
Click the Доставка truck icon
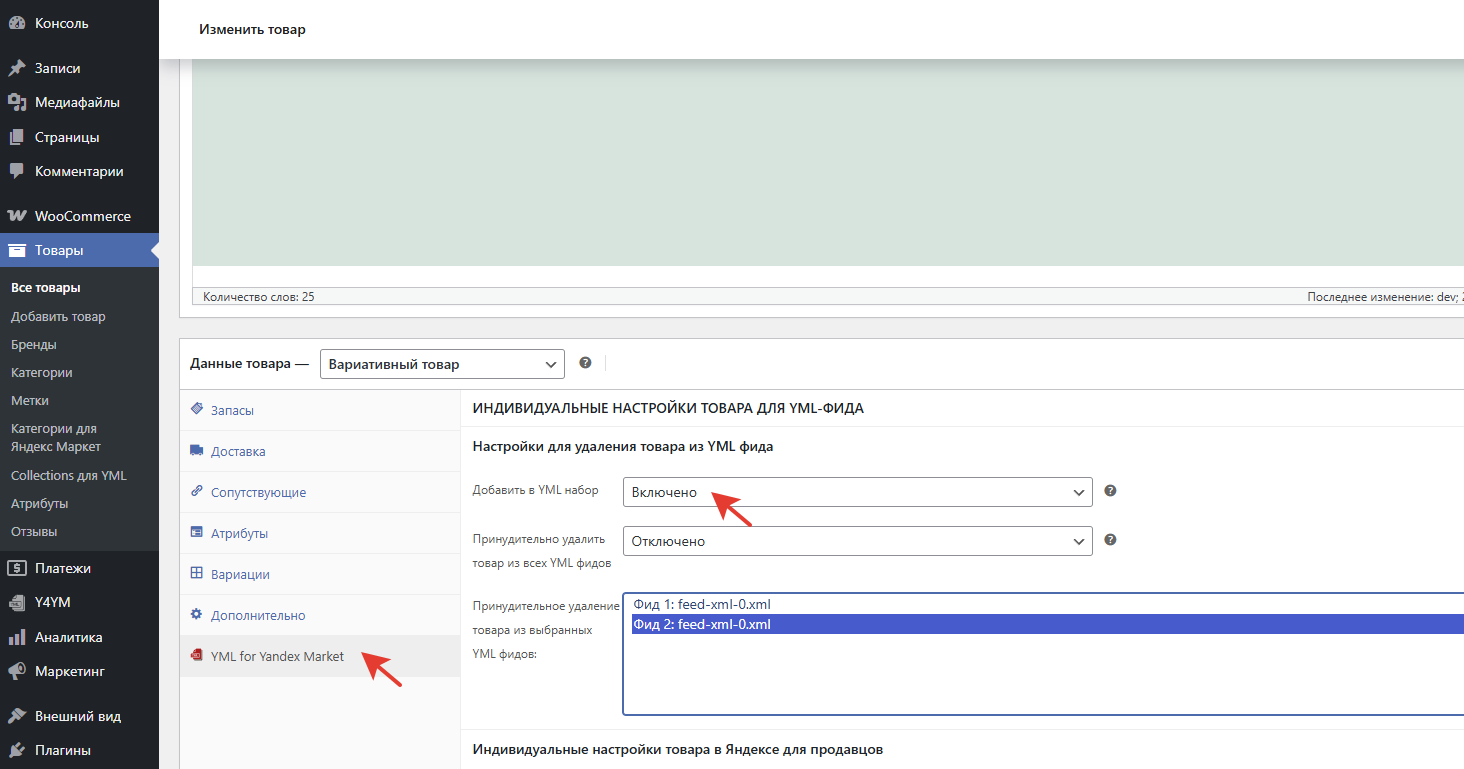pyautogui.click(x=196, y=451)
